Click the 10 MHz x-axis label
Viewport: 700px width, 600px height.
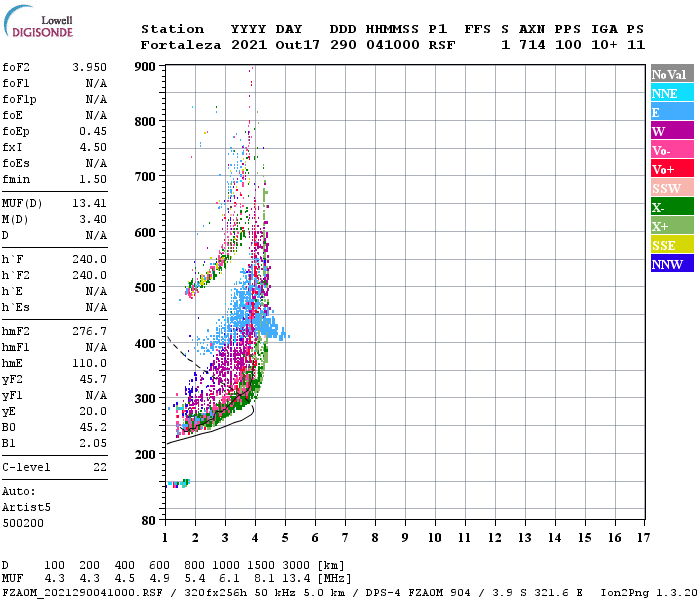coord(435,538)
